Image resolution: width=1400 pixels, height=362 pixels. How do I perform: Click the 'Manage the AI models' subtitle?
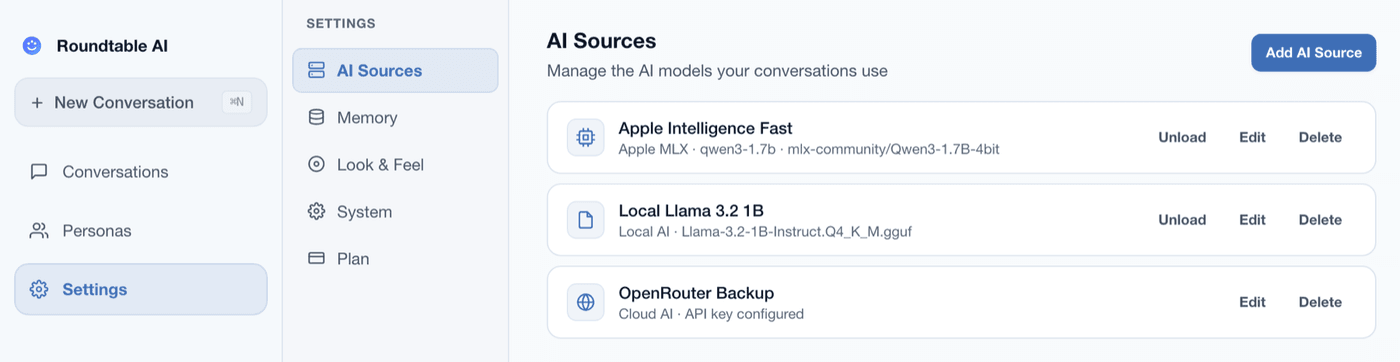tap(717, 71)
